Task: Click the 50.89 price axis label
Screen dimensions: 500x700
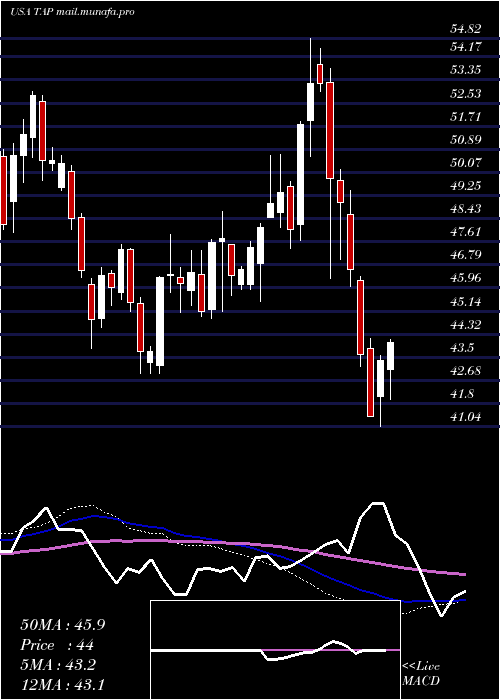Action: point(466,140)
